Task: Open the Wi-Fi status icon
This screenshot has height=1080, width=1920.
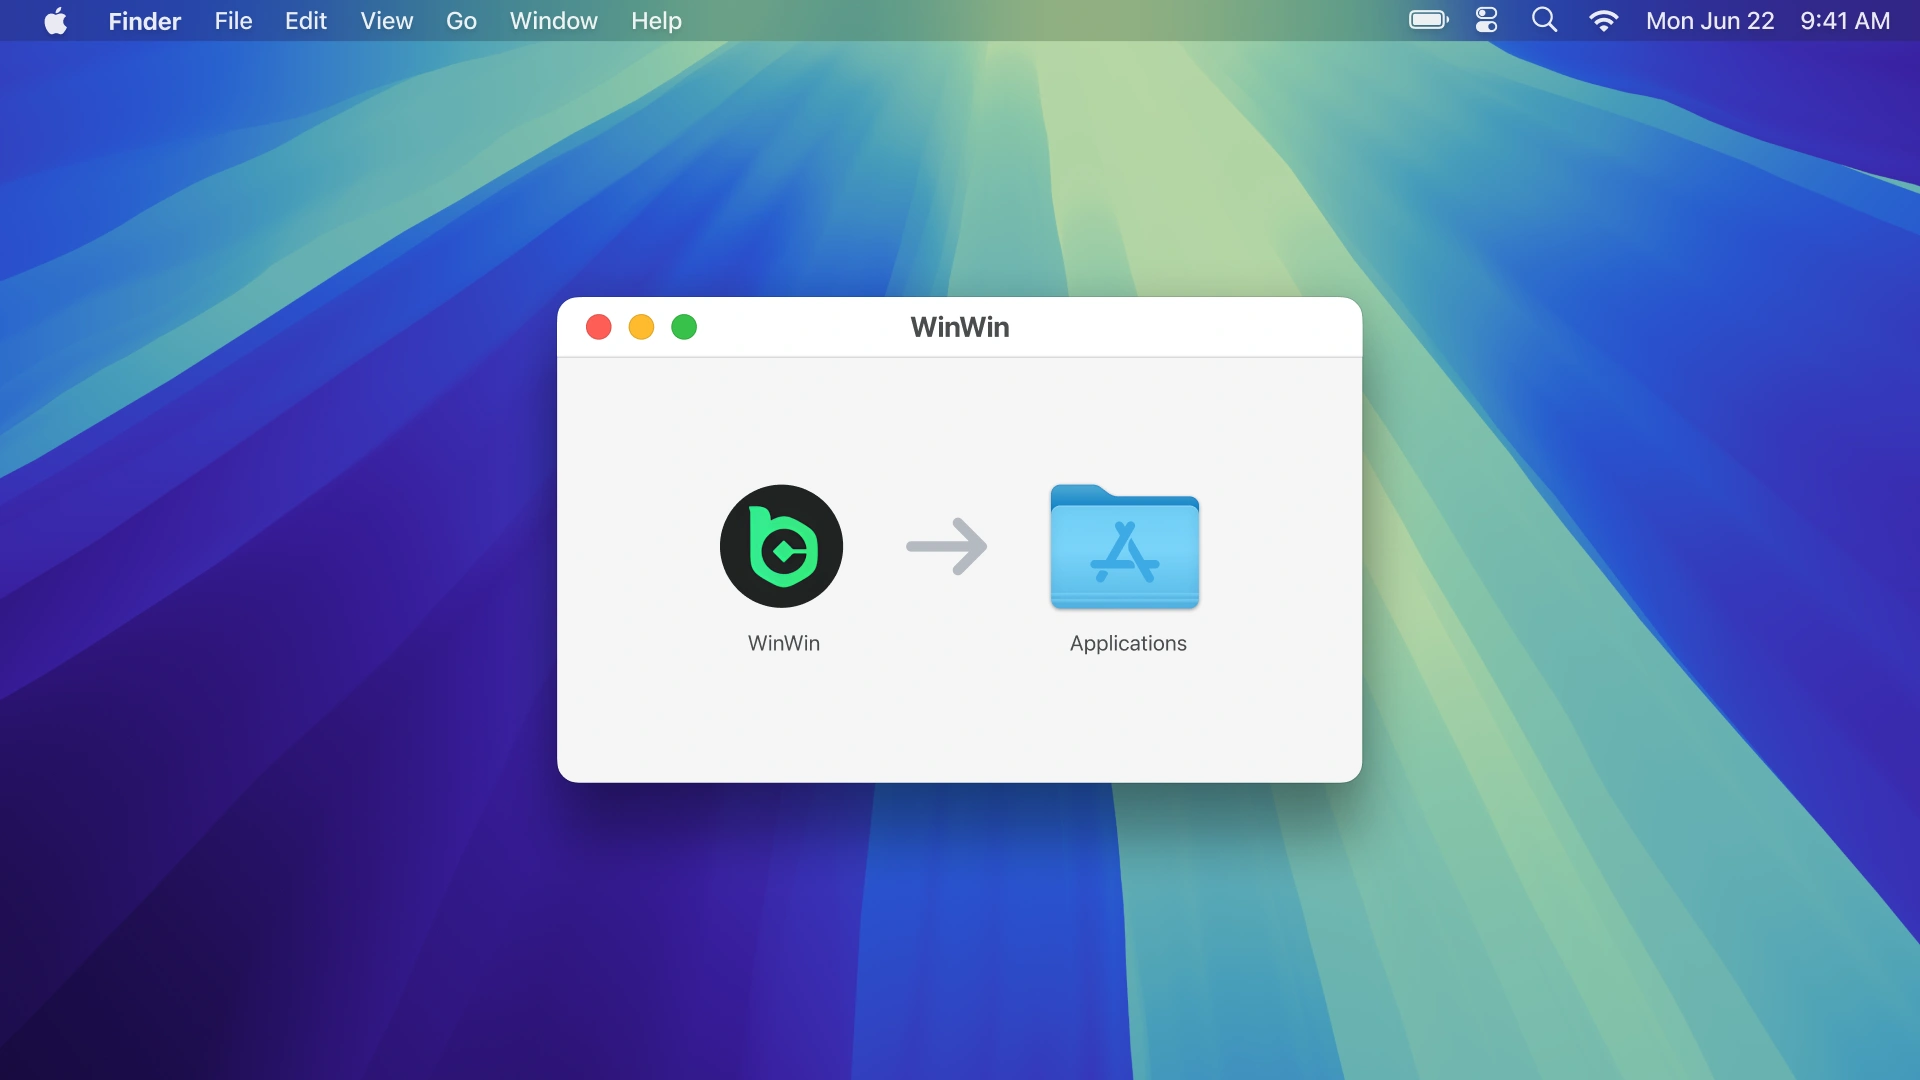Action: coord(1603,20)
